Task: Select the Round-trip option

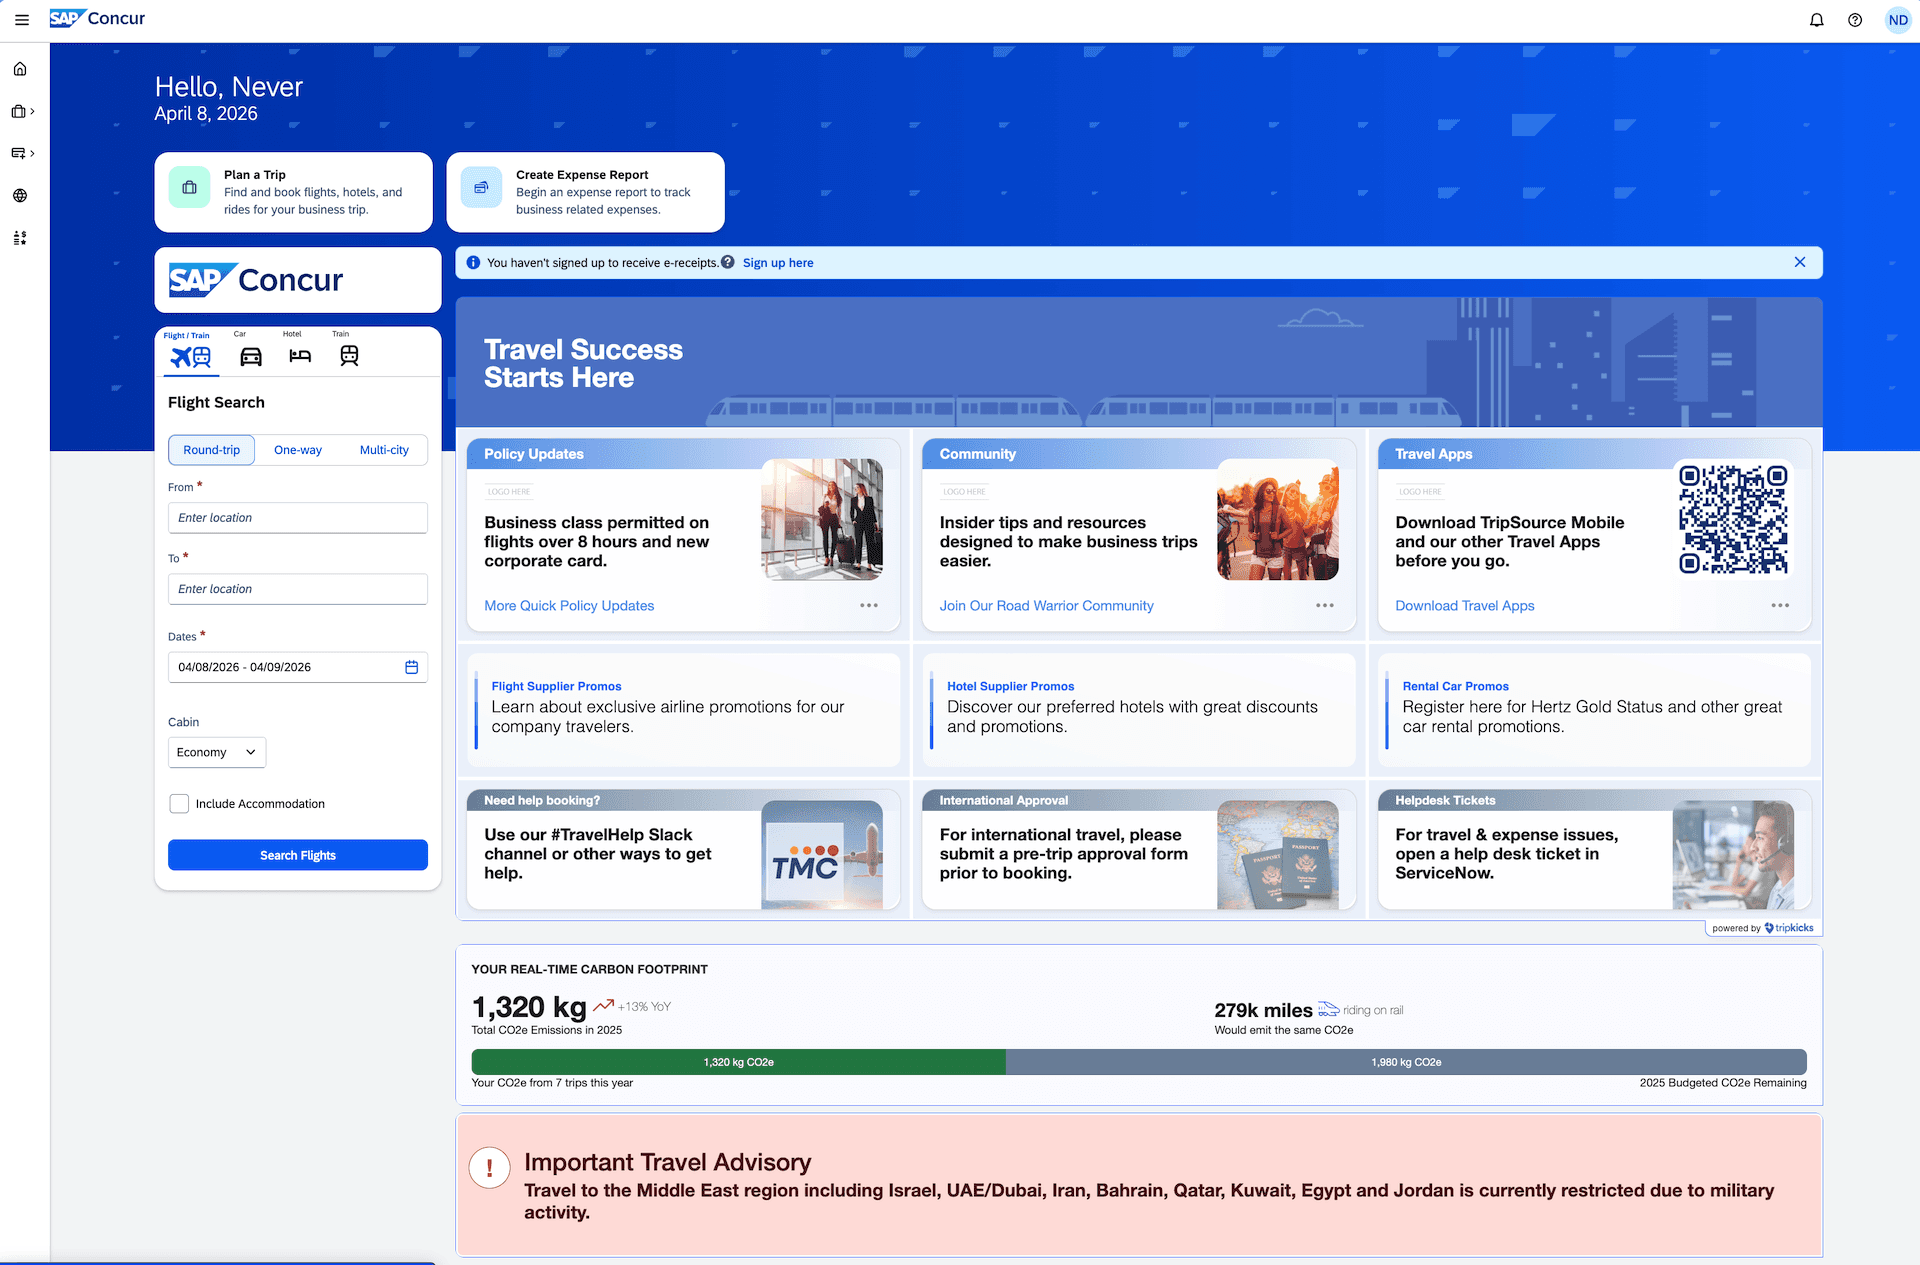Action: [x=211, y=450]
